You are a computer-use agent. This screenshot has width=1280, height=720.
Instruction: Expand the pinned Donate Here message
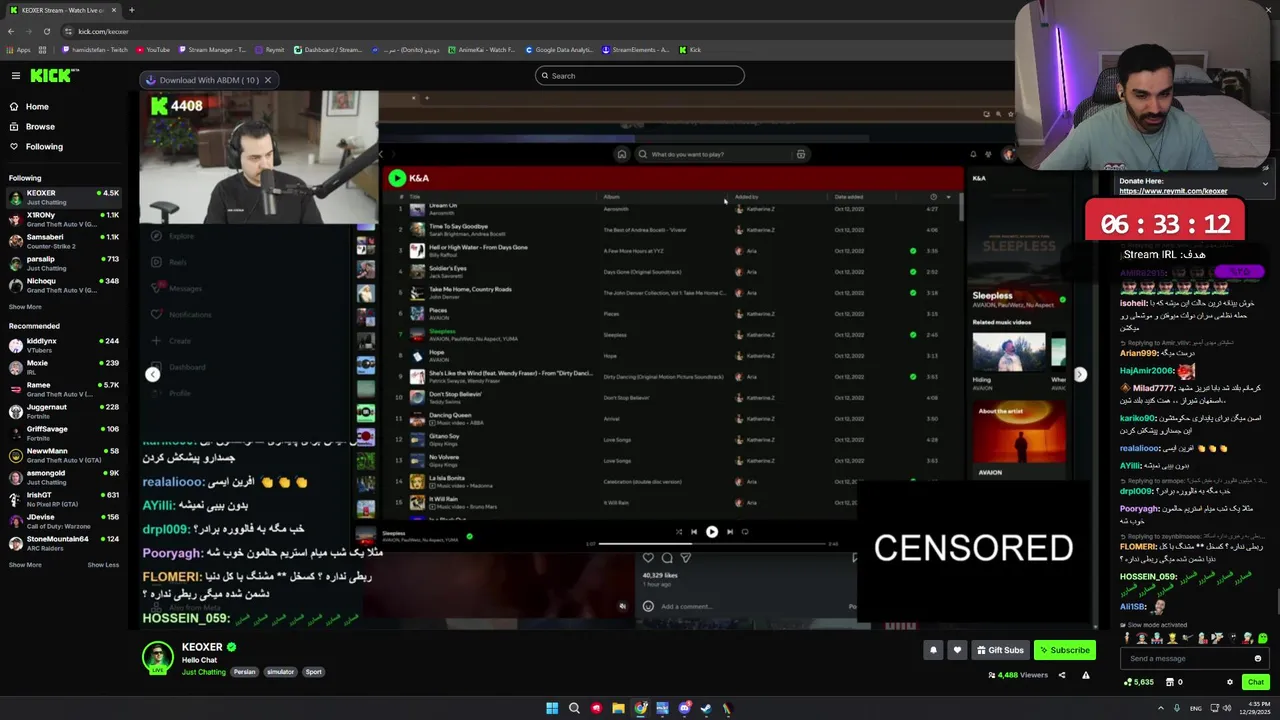pos(1265,184)
